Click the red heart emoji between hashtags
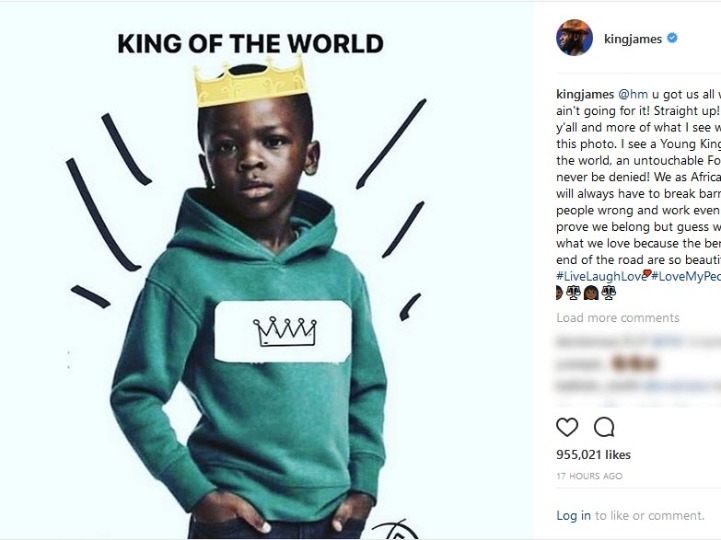This screenshot has width=721, height=540. coord(646,274)
